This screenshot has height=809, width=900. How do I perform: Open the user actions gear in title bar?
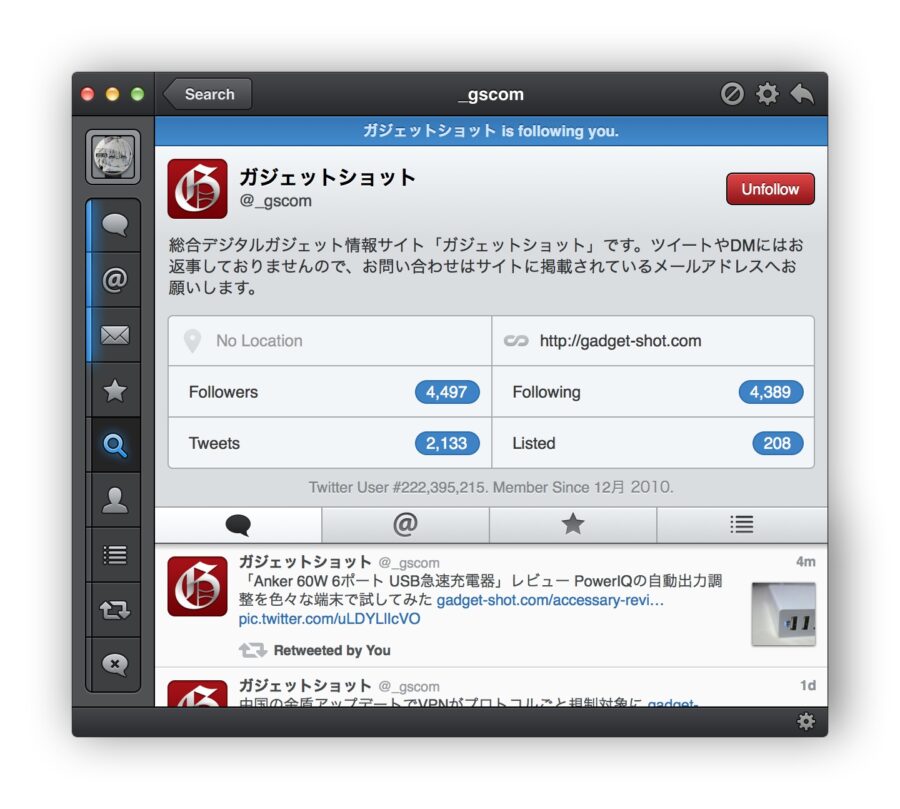pos(767,94)
